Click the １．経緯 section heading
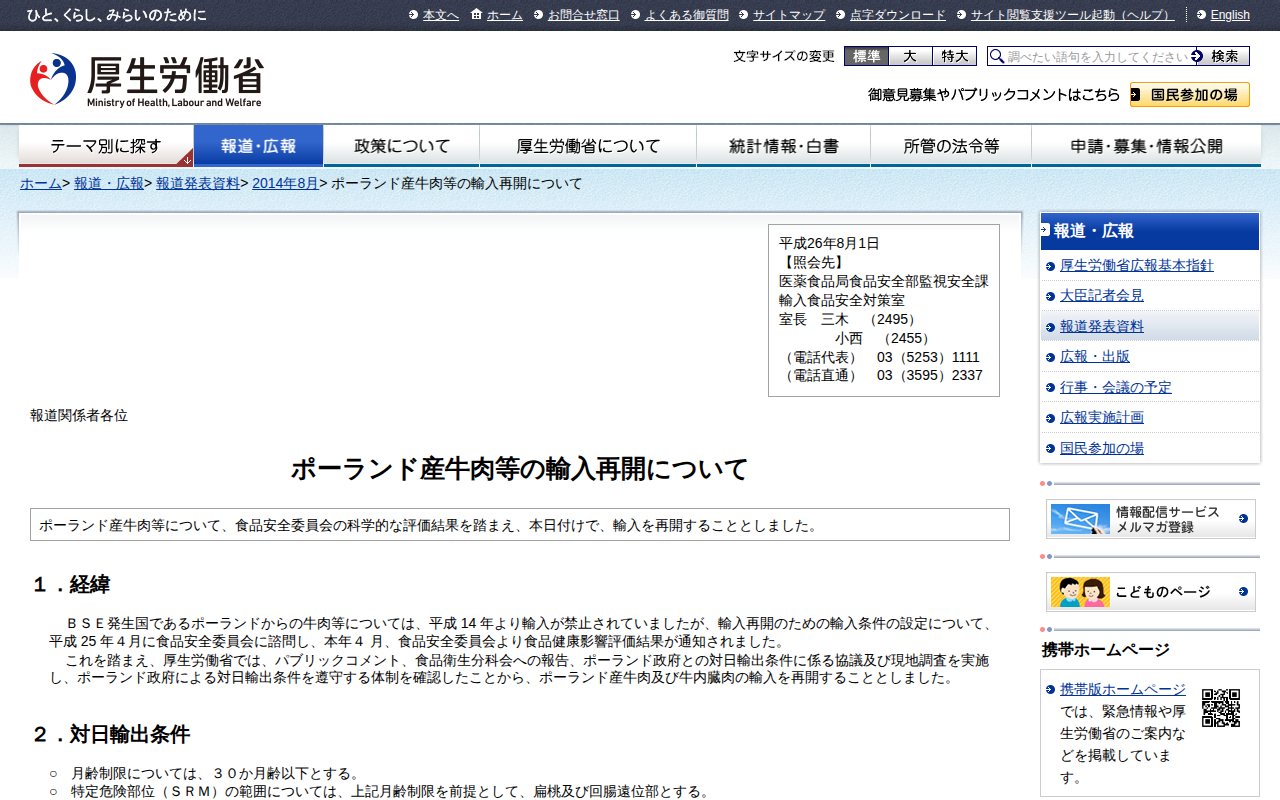 pyautogui.click(x=70, y=585)
